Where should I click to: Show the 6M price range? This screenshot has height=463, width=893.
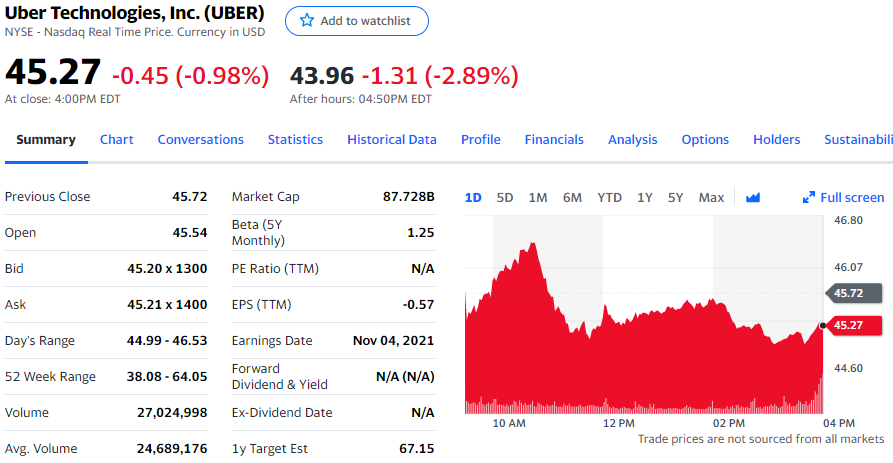[x=572, y=197]
